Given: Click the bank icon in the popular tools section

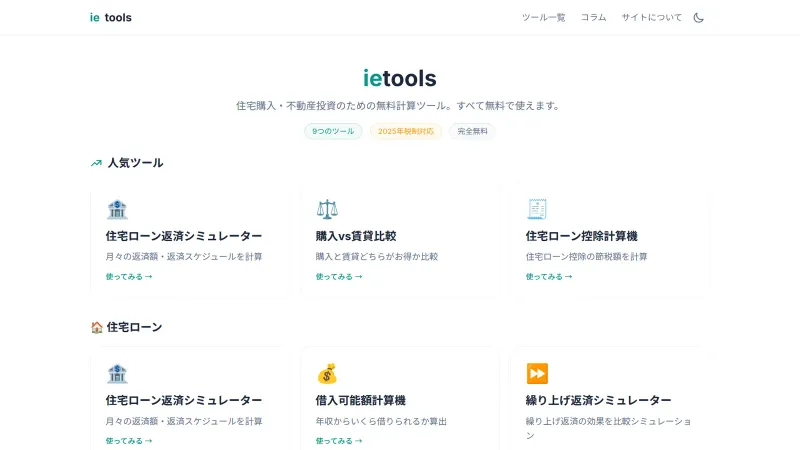Looking at the screenshot, I should click(x=117, y=209).
